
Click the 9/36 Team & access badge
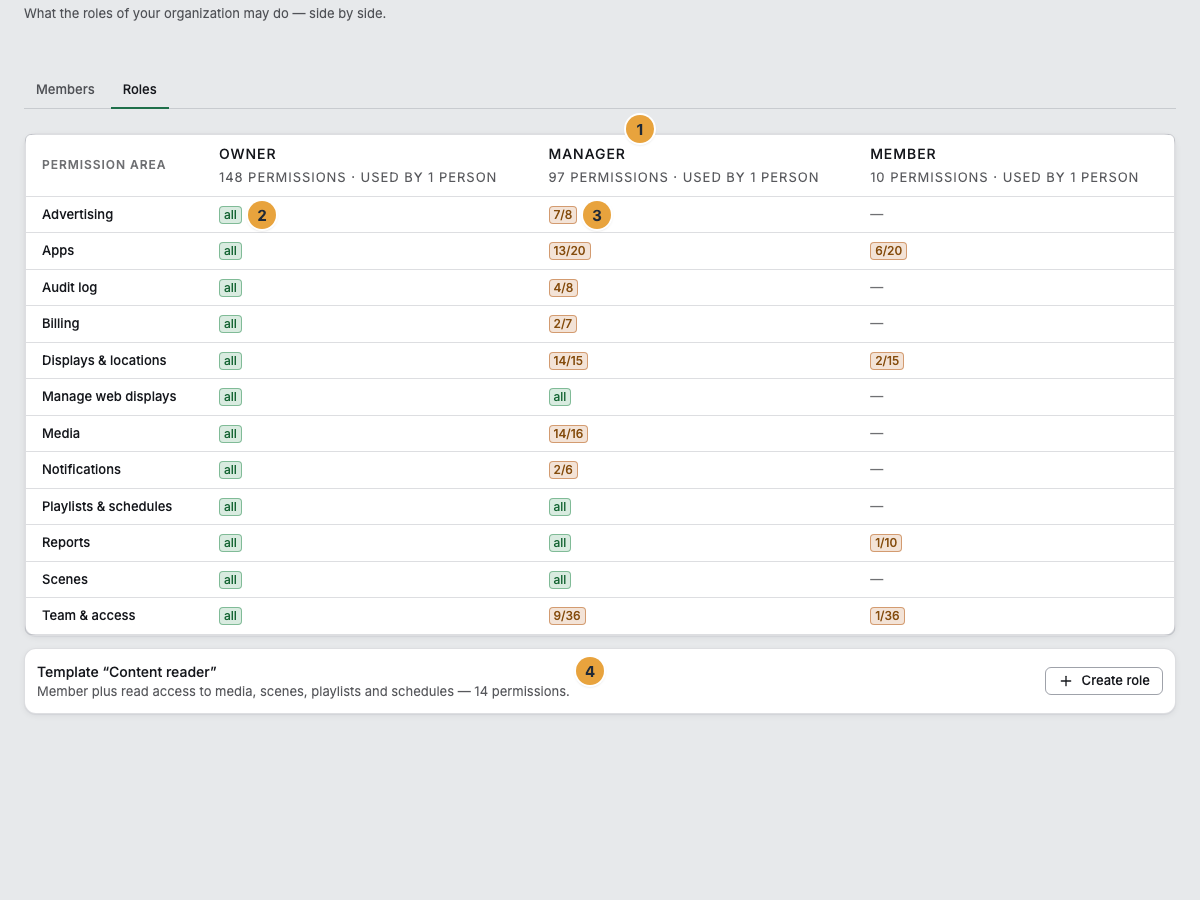(x=567, y=616)
